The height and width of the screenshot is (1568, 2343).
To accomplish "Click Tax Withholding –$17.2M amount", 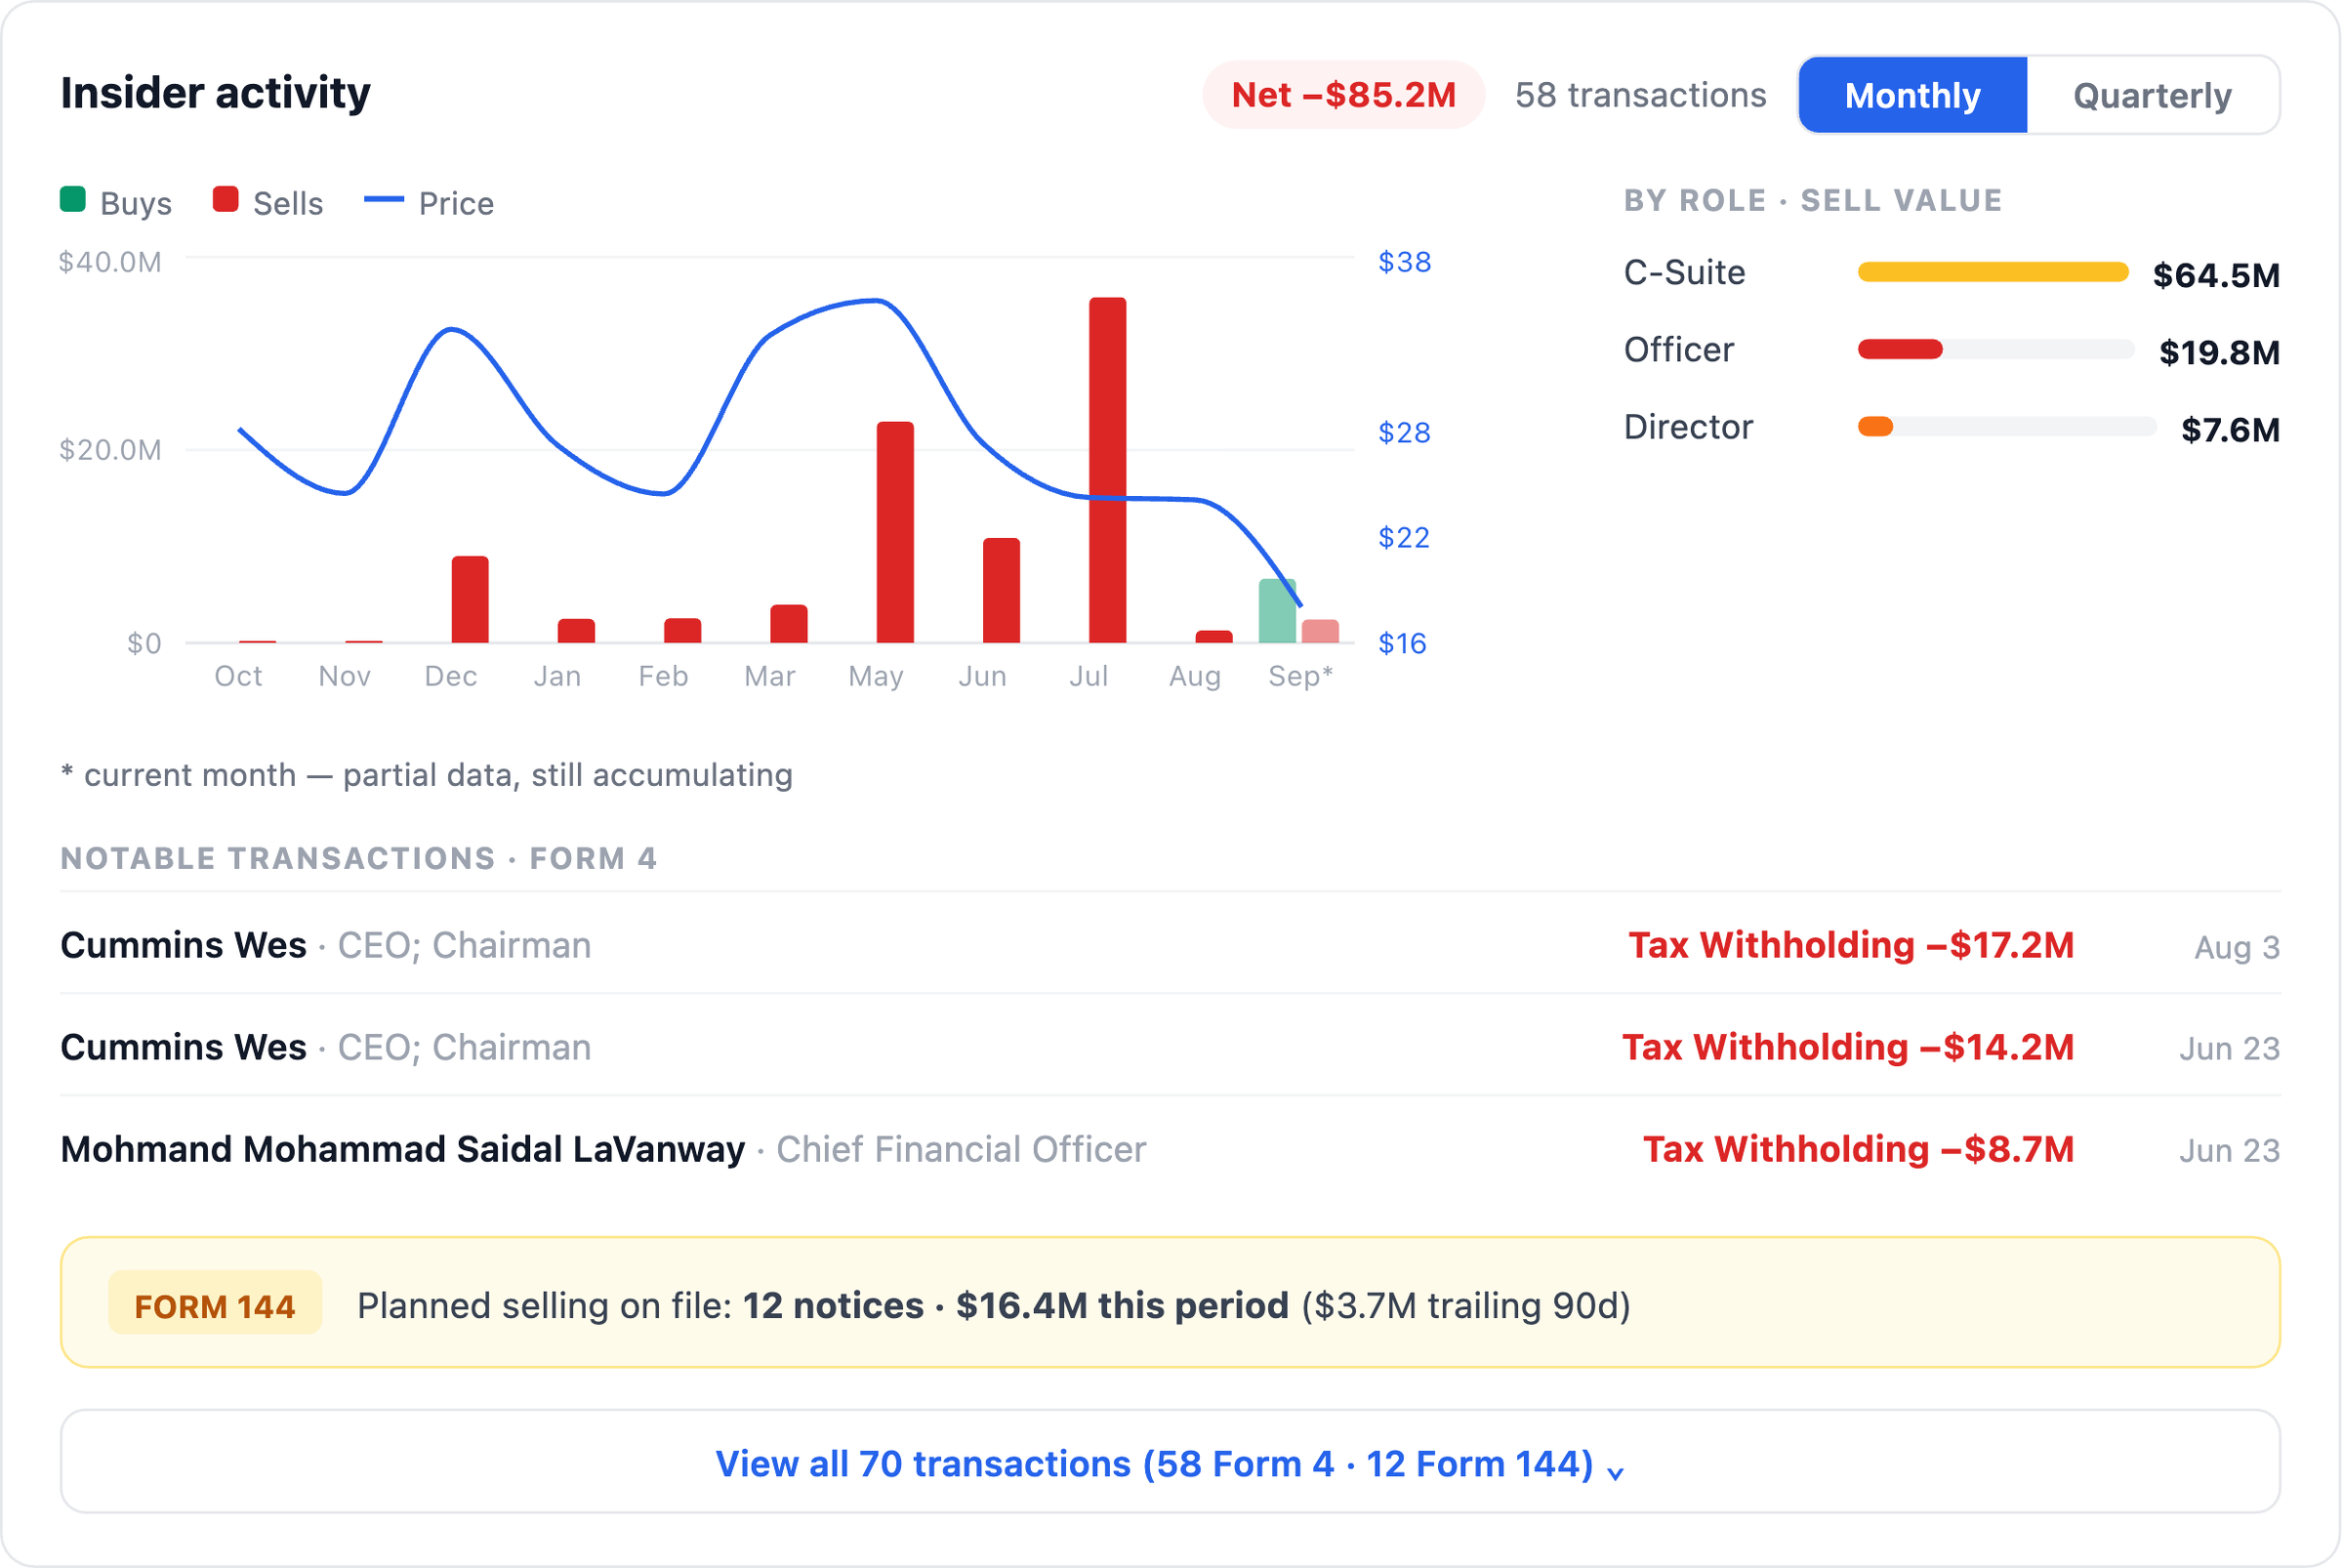I will [x=1852, y=945].
